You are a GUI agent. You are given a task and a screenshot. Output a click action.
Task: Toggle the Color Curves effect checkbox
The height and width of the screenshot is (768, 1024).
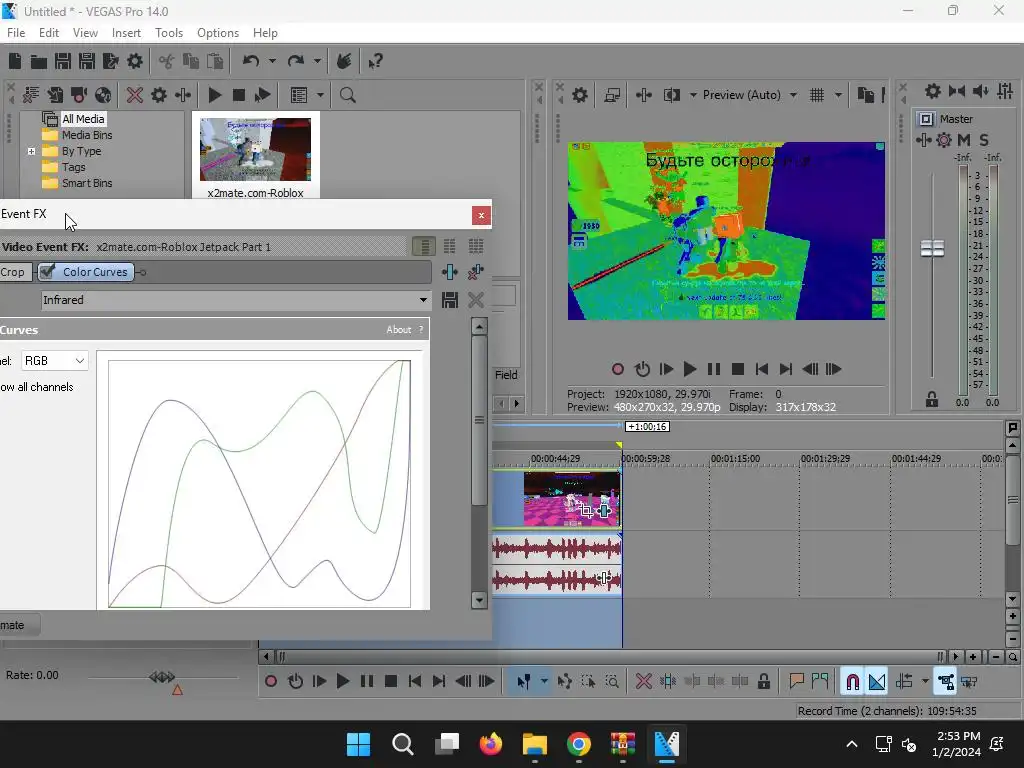click(47, 272)
